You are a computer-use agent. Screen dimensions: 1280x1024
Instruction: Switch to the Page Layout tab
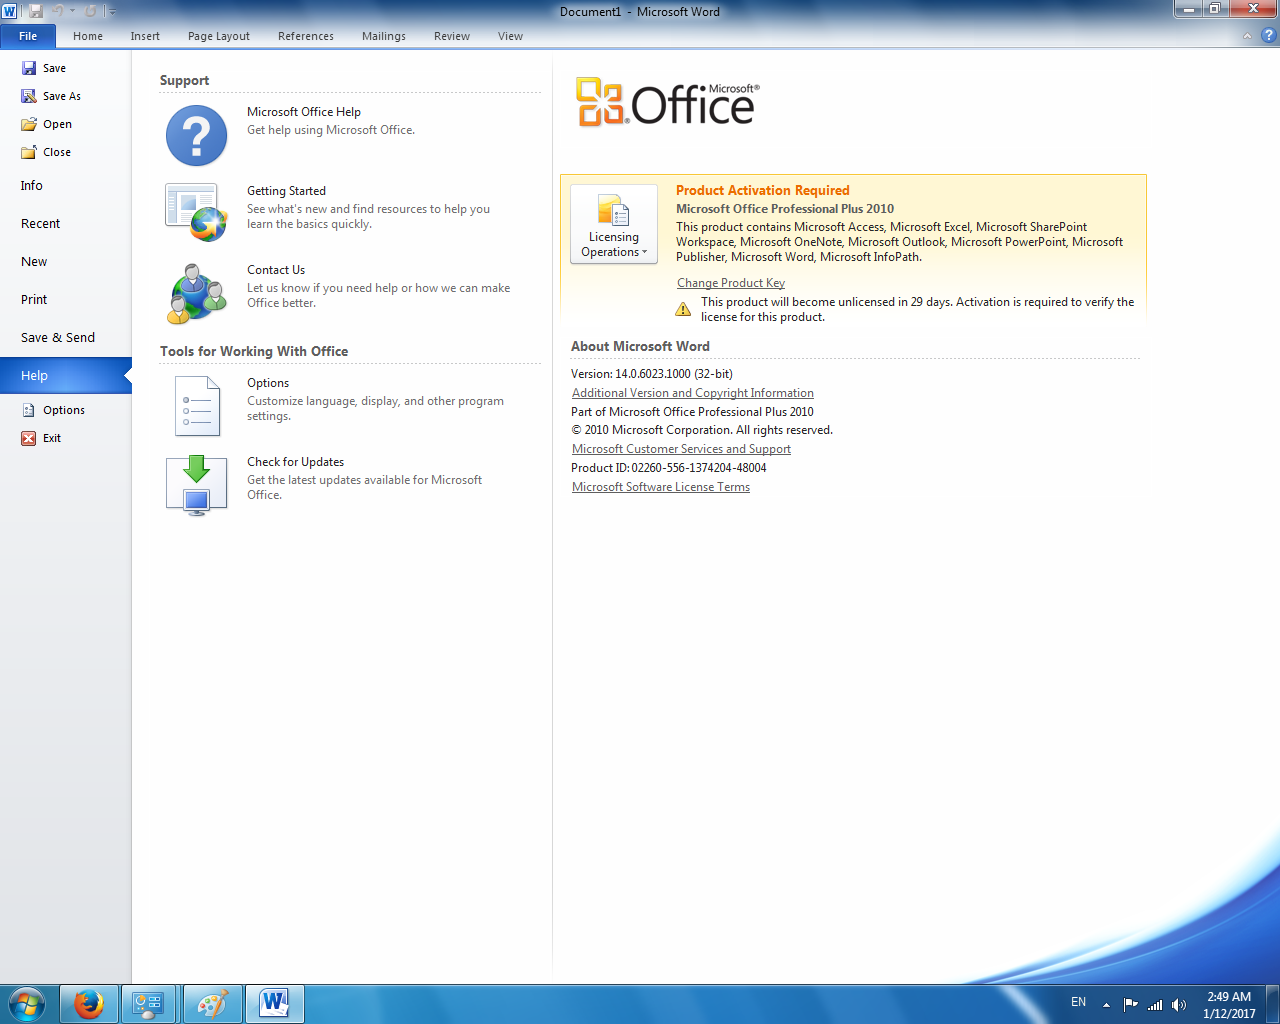coord(219,36)
